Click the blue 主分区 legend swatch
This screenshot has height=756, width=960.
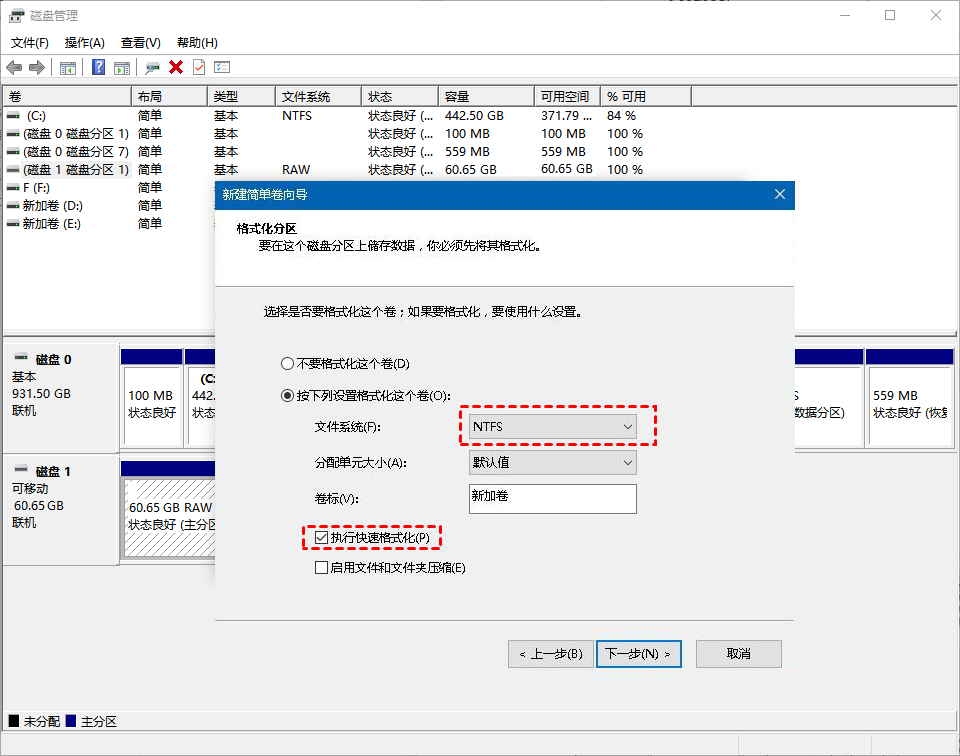[71, 720]
